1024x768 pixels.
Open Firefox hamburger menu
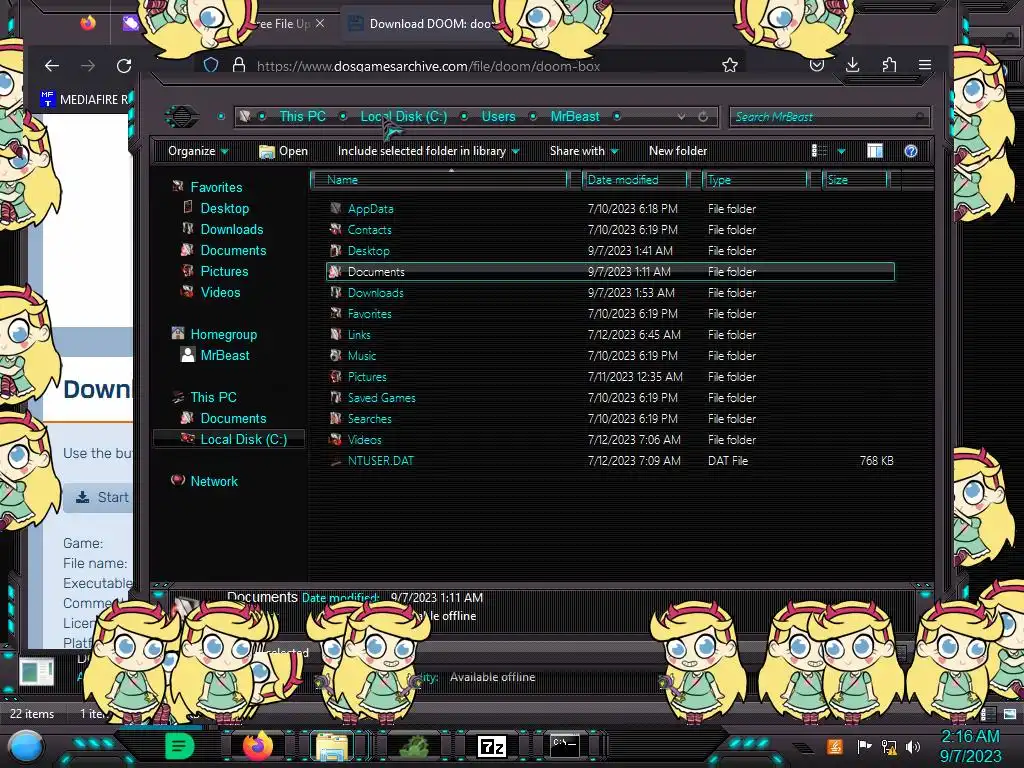(x=925, y=65)
